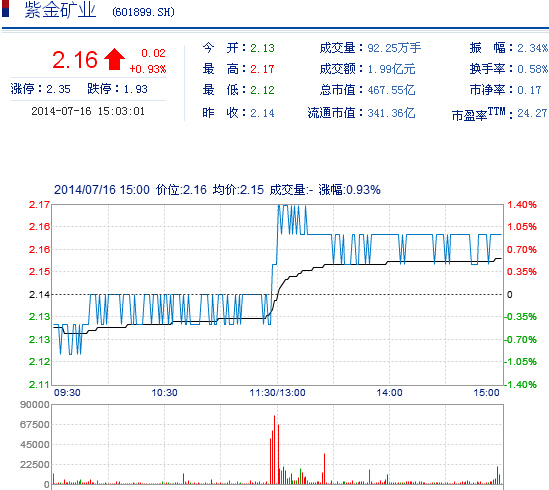Click the chart header 均价:2.15 text

coord(238,190)
